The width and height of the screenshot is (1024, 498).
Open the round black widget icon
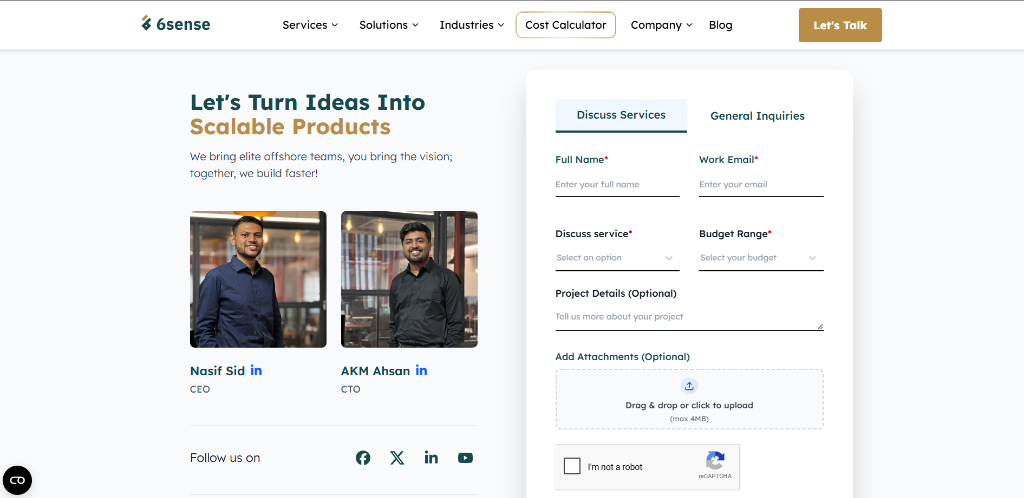click(17, 480)
